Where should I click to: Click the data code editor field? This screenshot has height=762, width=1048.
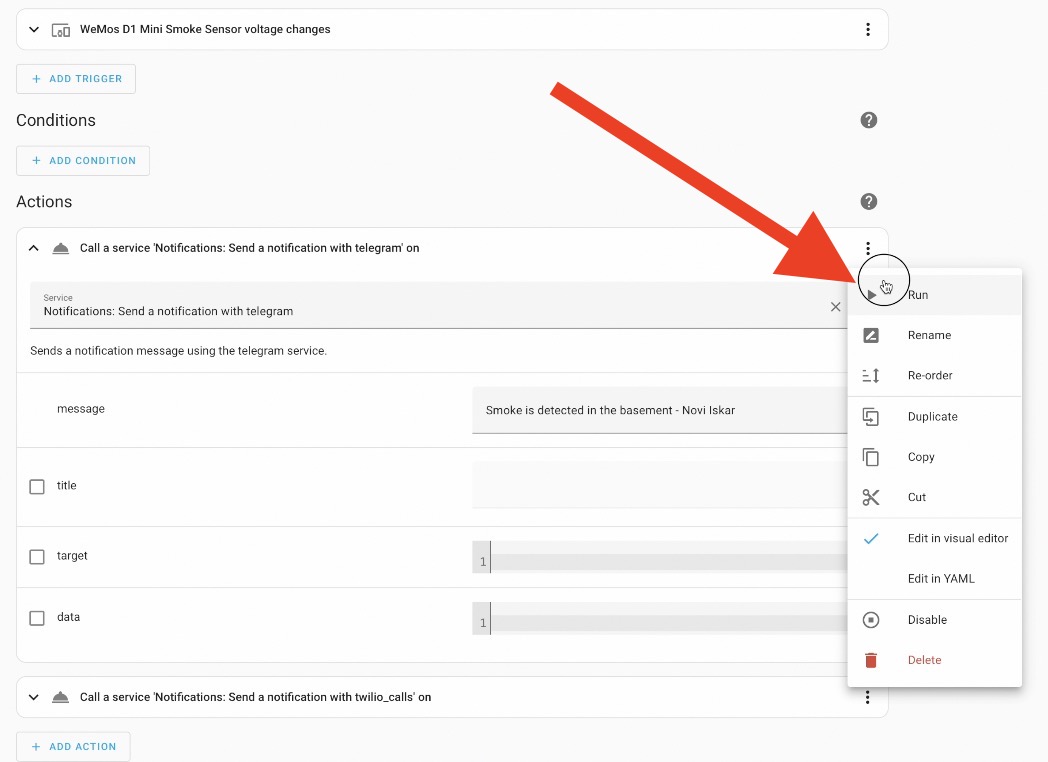(x=660, y=618)
